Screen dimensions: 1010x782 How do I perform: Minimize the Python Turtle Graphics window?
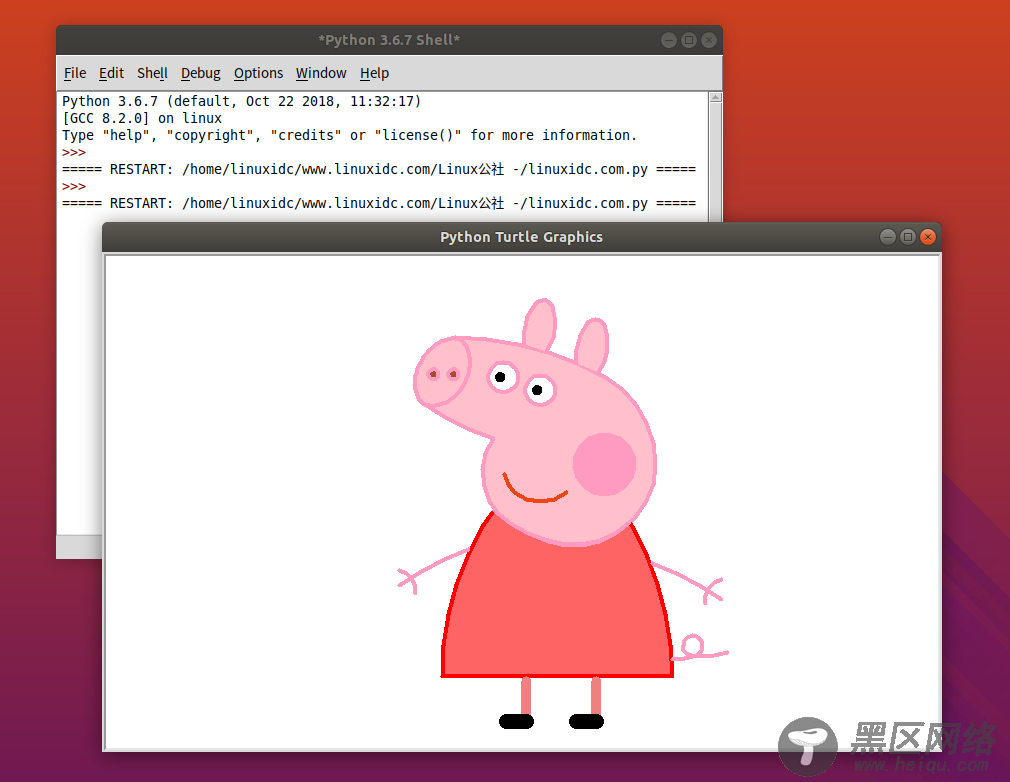pos(888,237)
